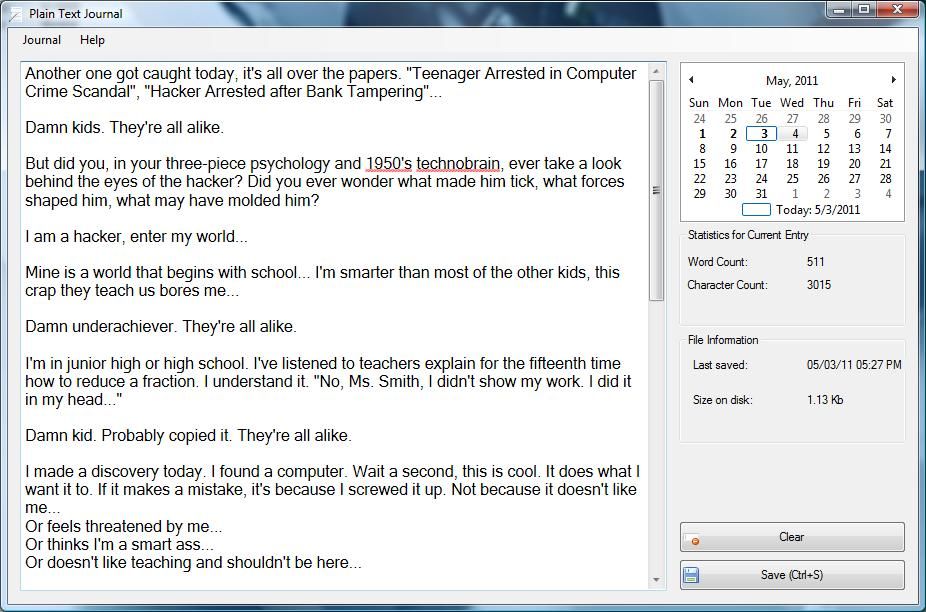Viewport: 926px width, 612px height.
Task: Open the Journal menu
Action: [41, 40]
